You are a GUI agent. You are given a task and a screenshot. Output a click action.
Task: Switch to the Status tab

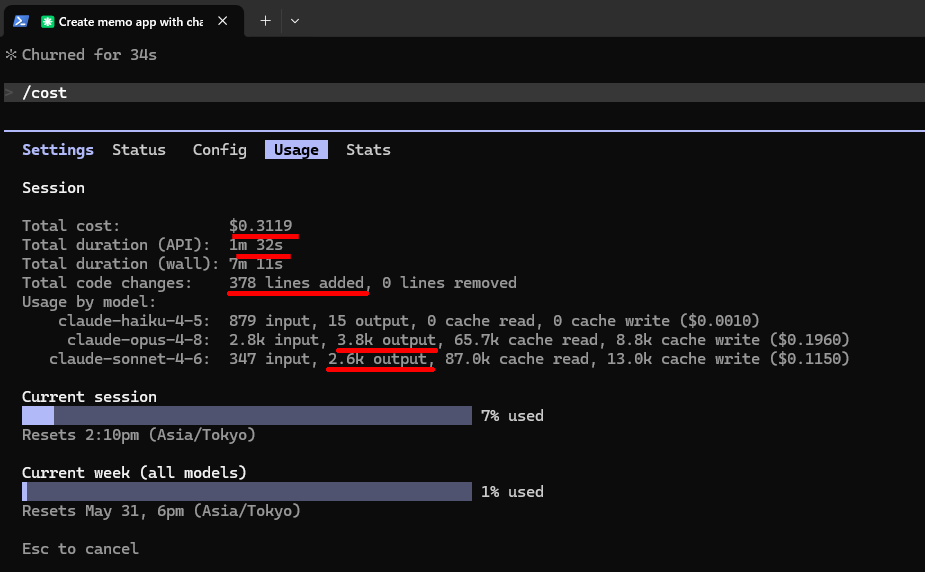(139, 150)
